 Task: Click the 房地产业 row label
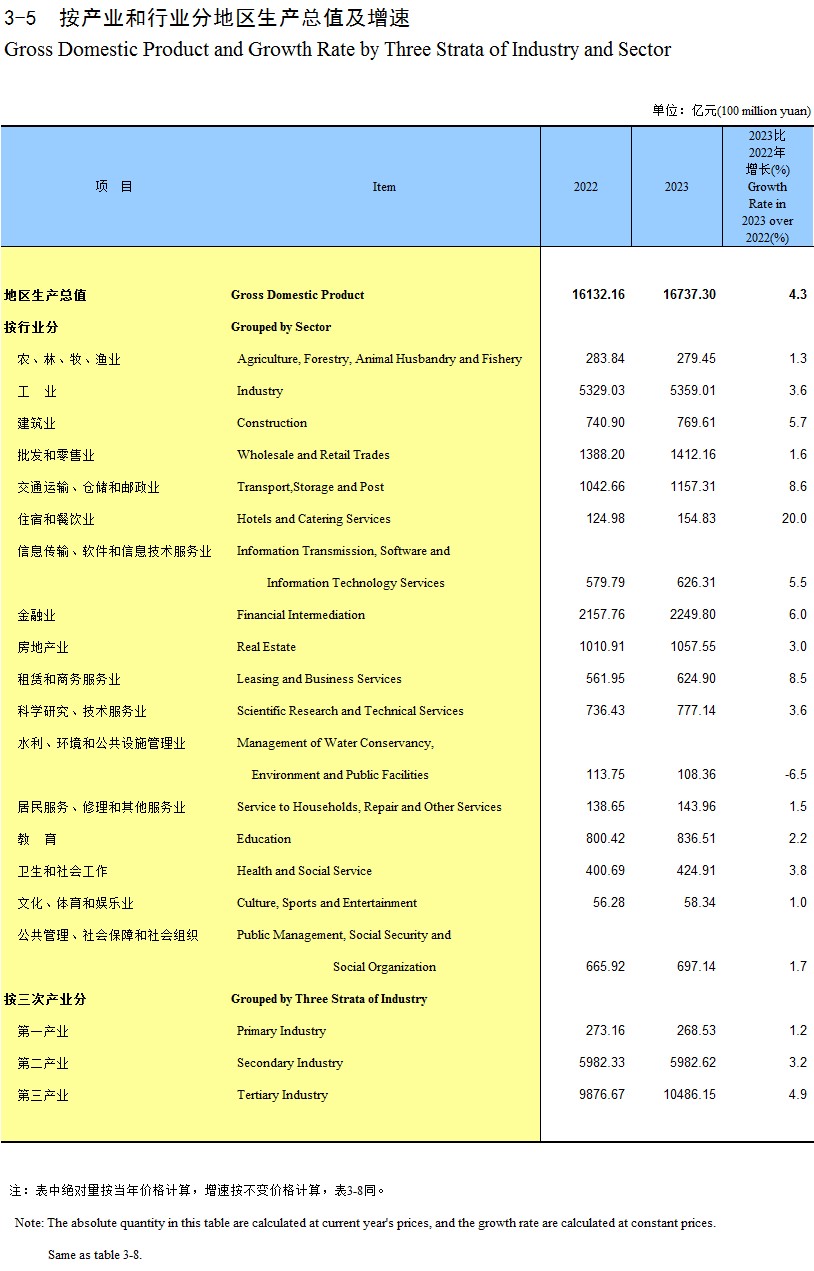pyautogui.click(x=43, y=647)
